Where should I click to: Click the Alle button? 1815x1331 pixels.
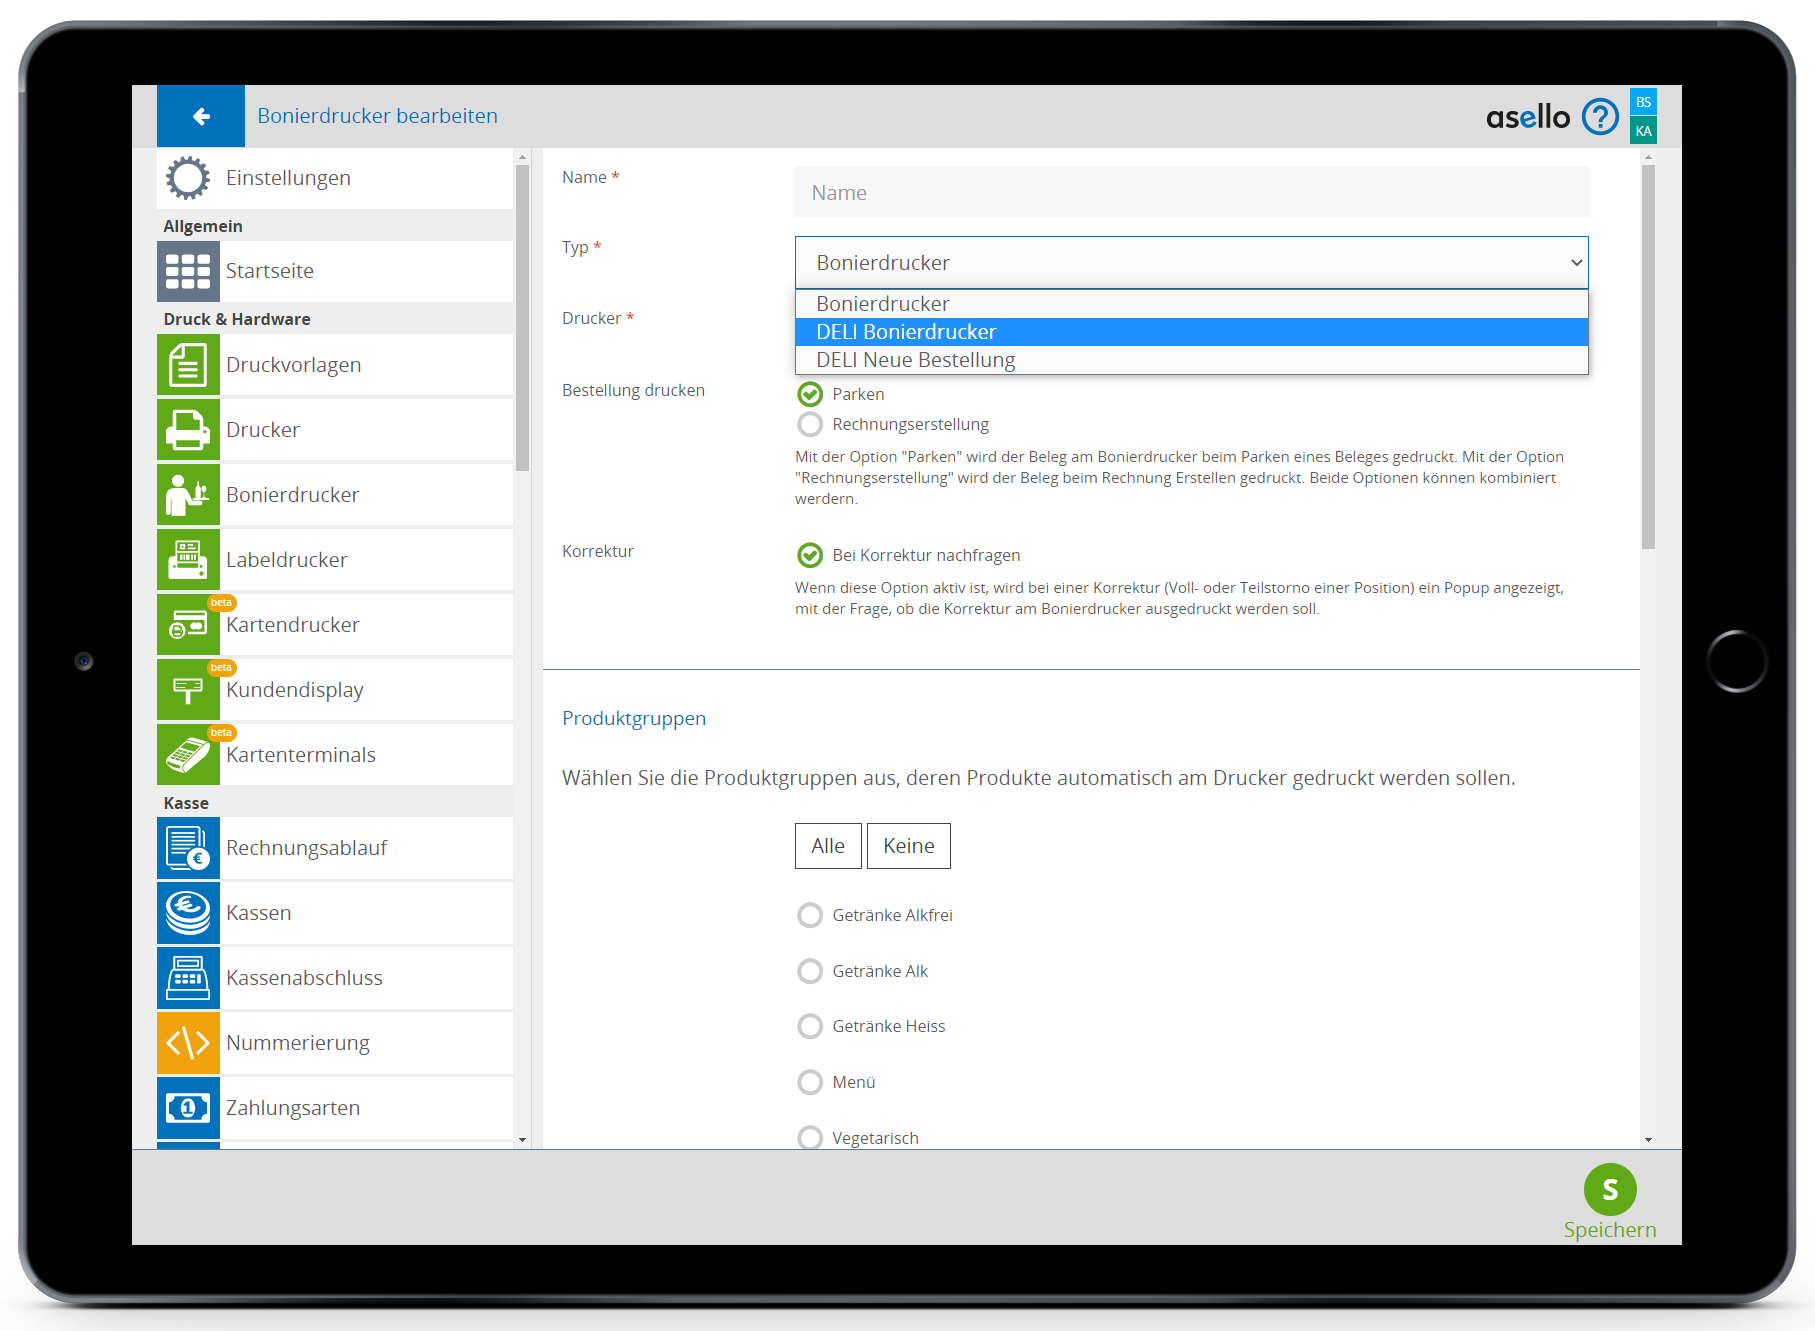pyautogui.click(x=827, y=846)
